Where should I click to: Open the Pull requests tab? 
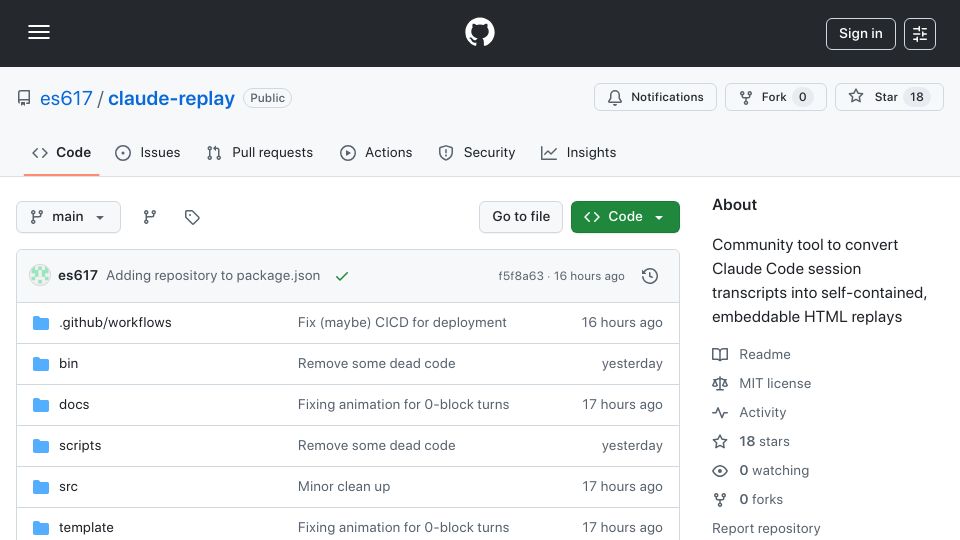pos(260,152)
